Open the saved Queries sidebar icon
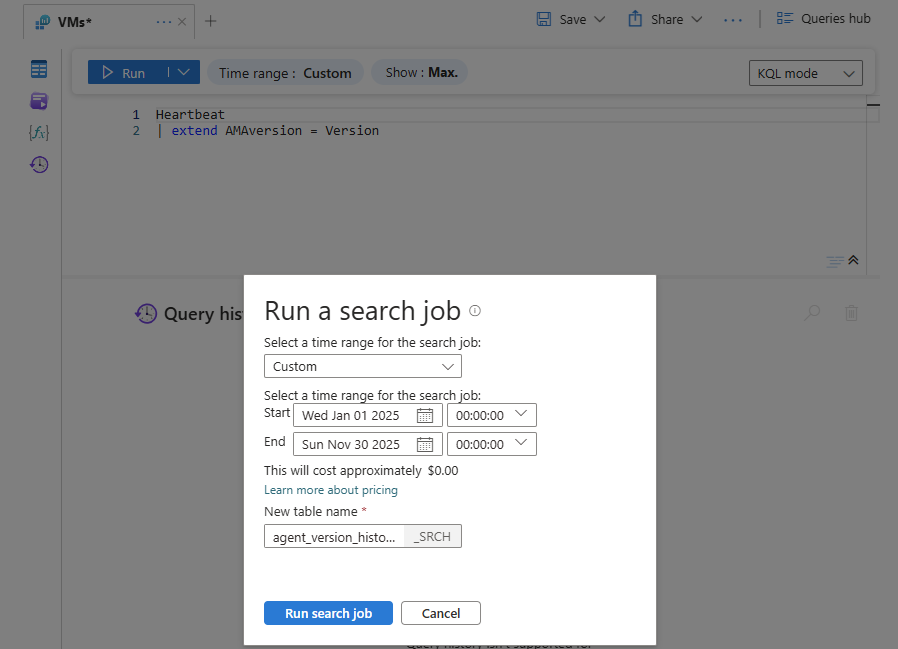The width and height of the screenshot is (898, 649). pyautogui.click(x=39, y=101)
